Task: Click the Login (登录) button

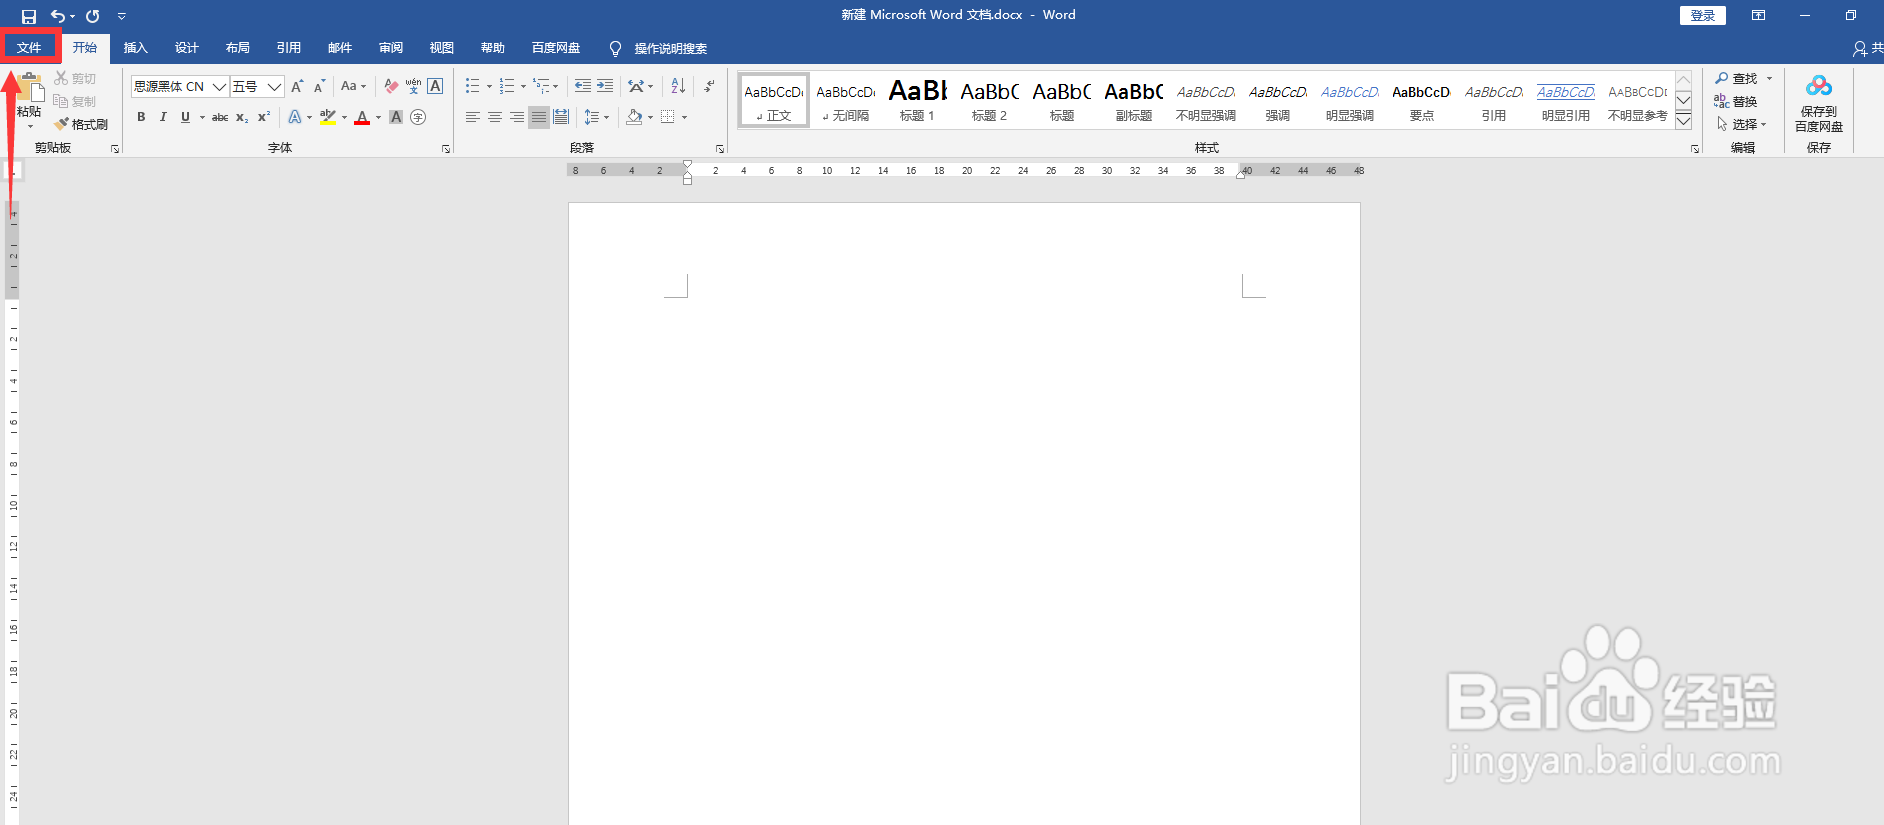Action: click(x=1703, y=15)
